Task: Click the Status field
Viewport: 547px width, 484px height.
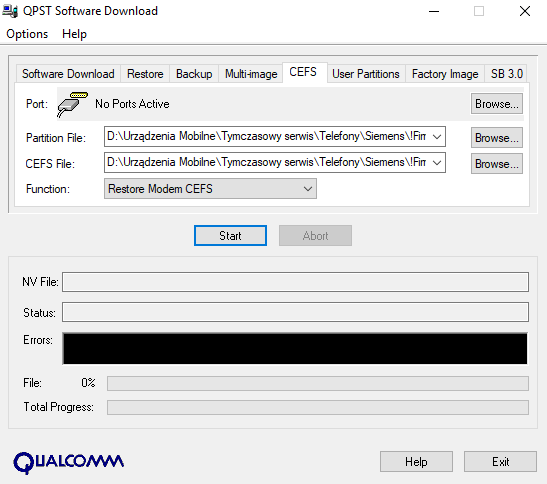Action: point(295,312)
